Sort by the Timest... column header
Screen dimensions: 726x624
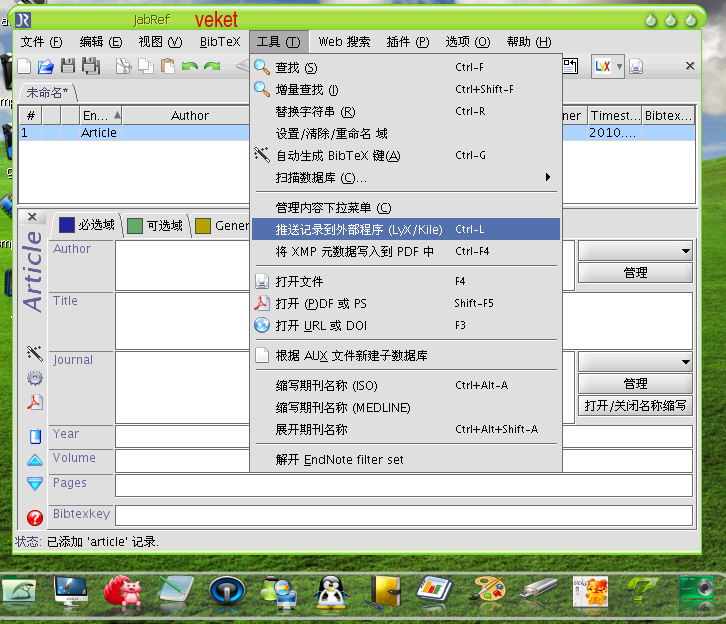click(615, 115)
